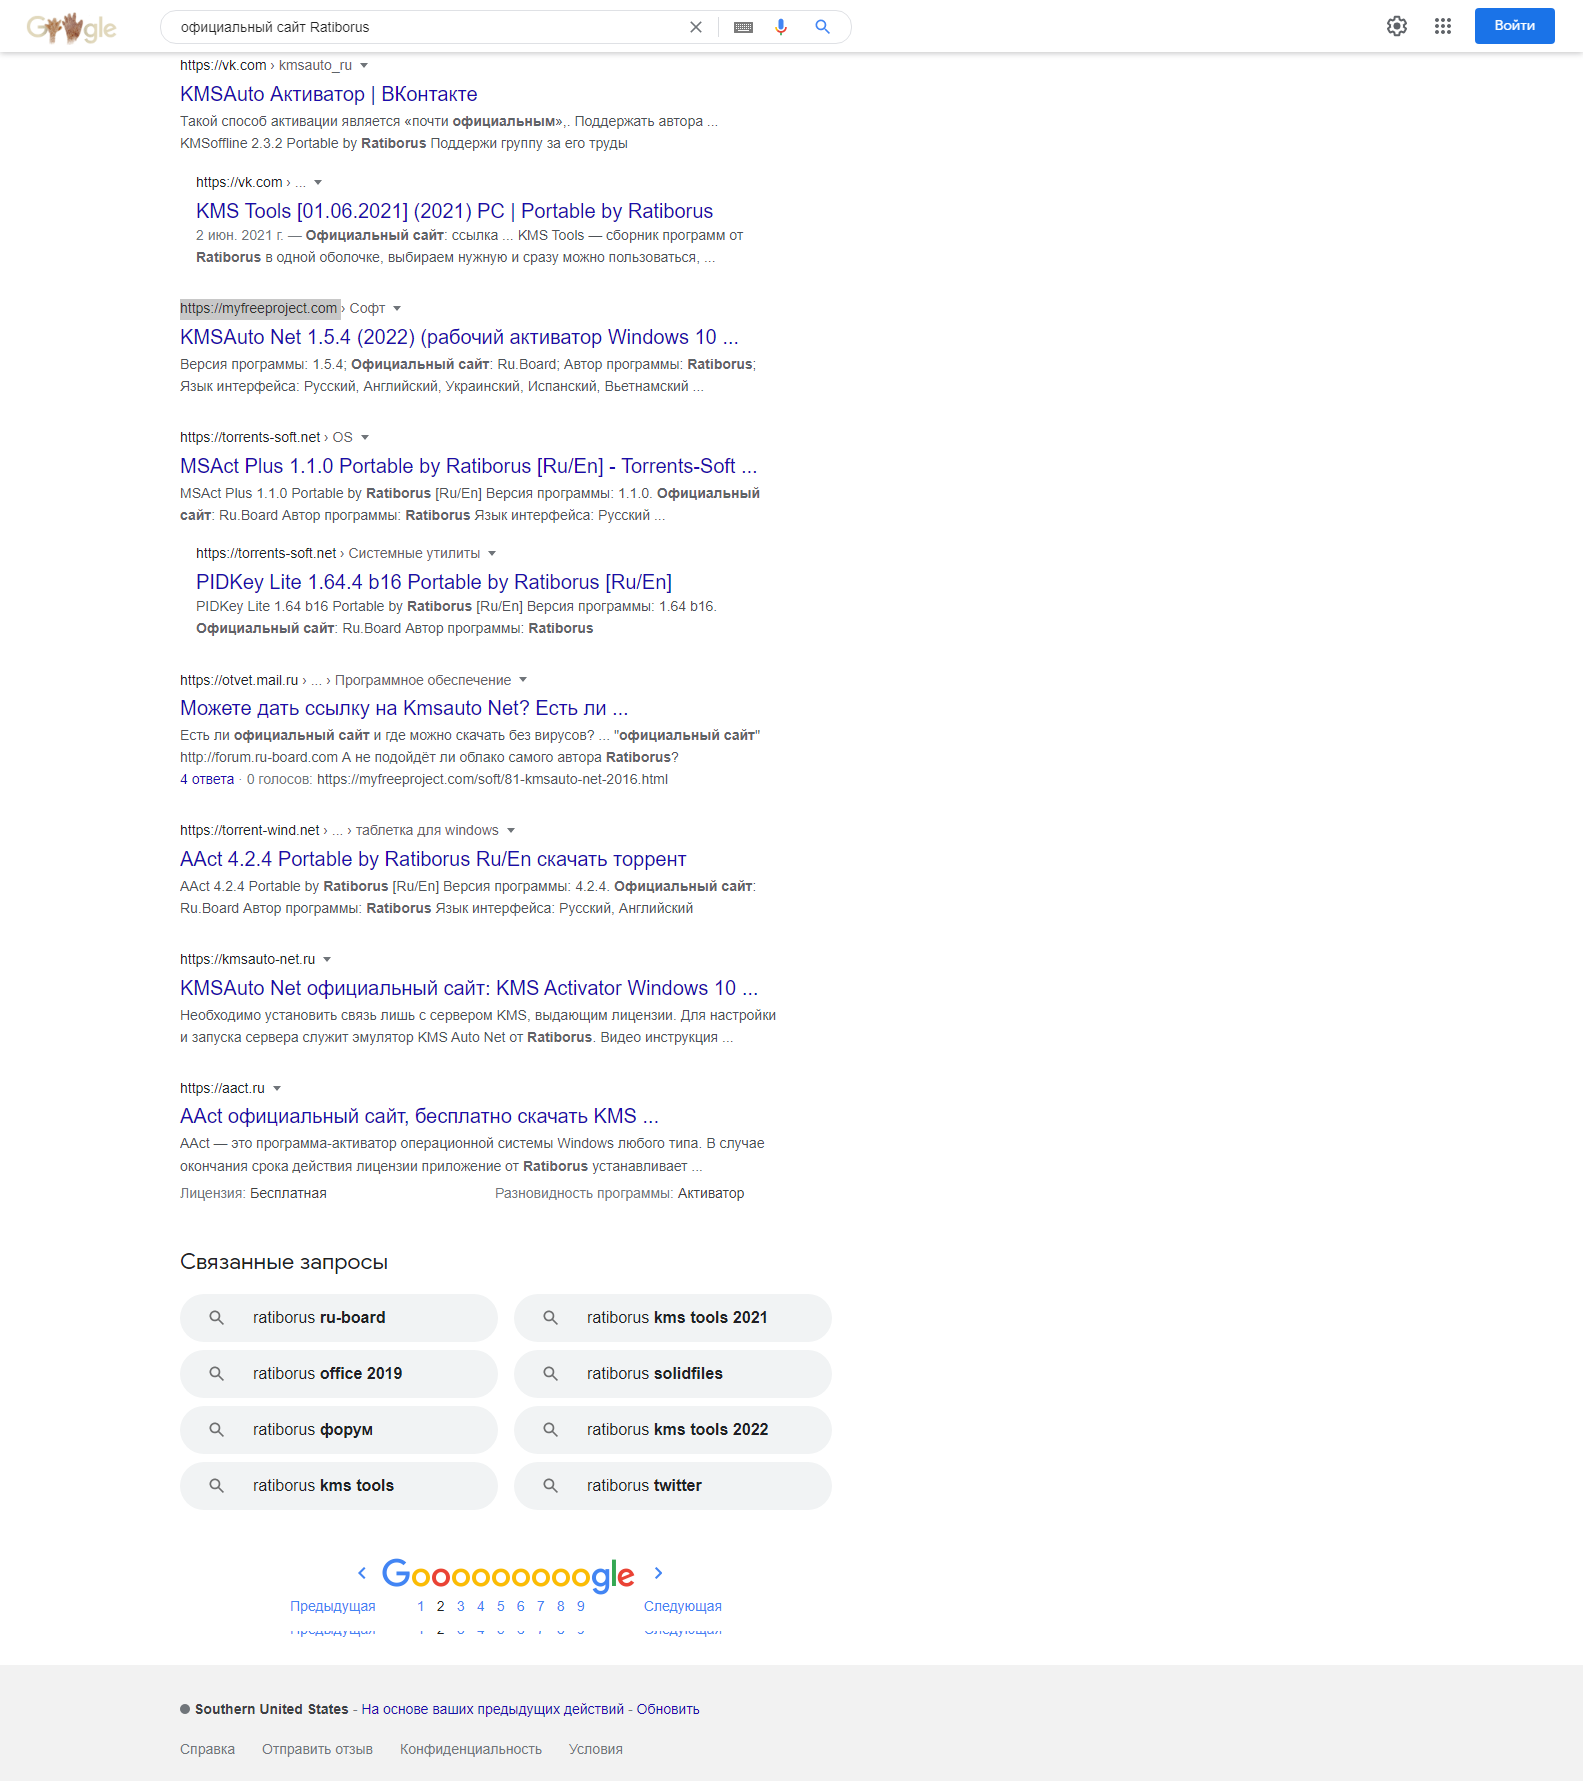Expand dropdown arrow next to Программное обеспечение
Screen dimensions: 1583x1781
pos(523,680)
